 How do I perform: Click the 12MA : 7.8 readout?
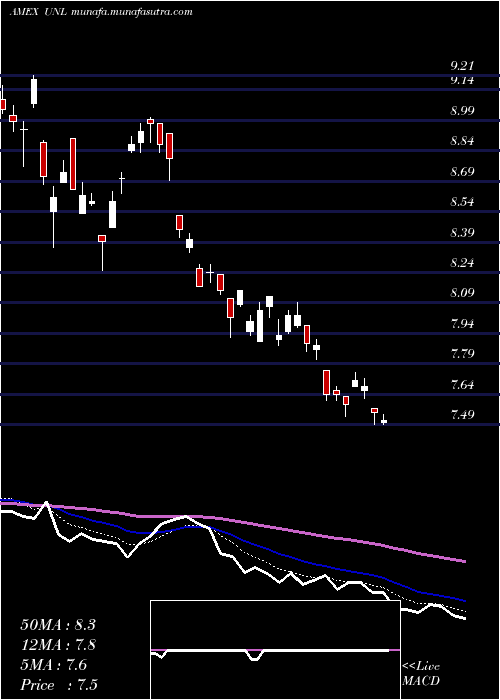(58, 645)
